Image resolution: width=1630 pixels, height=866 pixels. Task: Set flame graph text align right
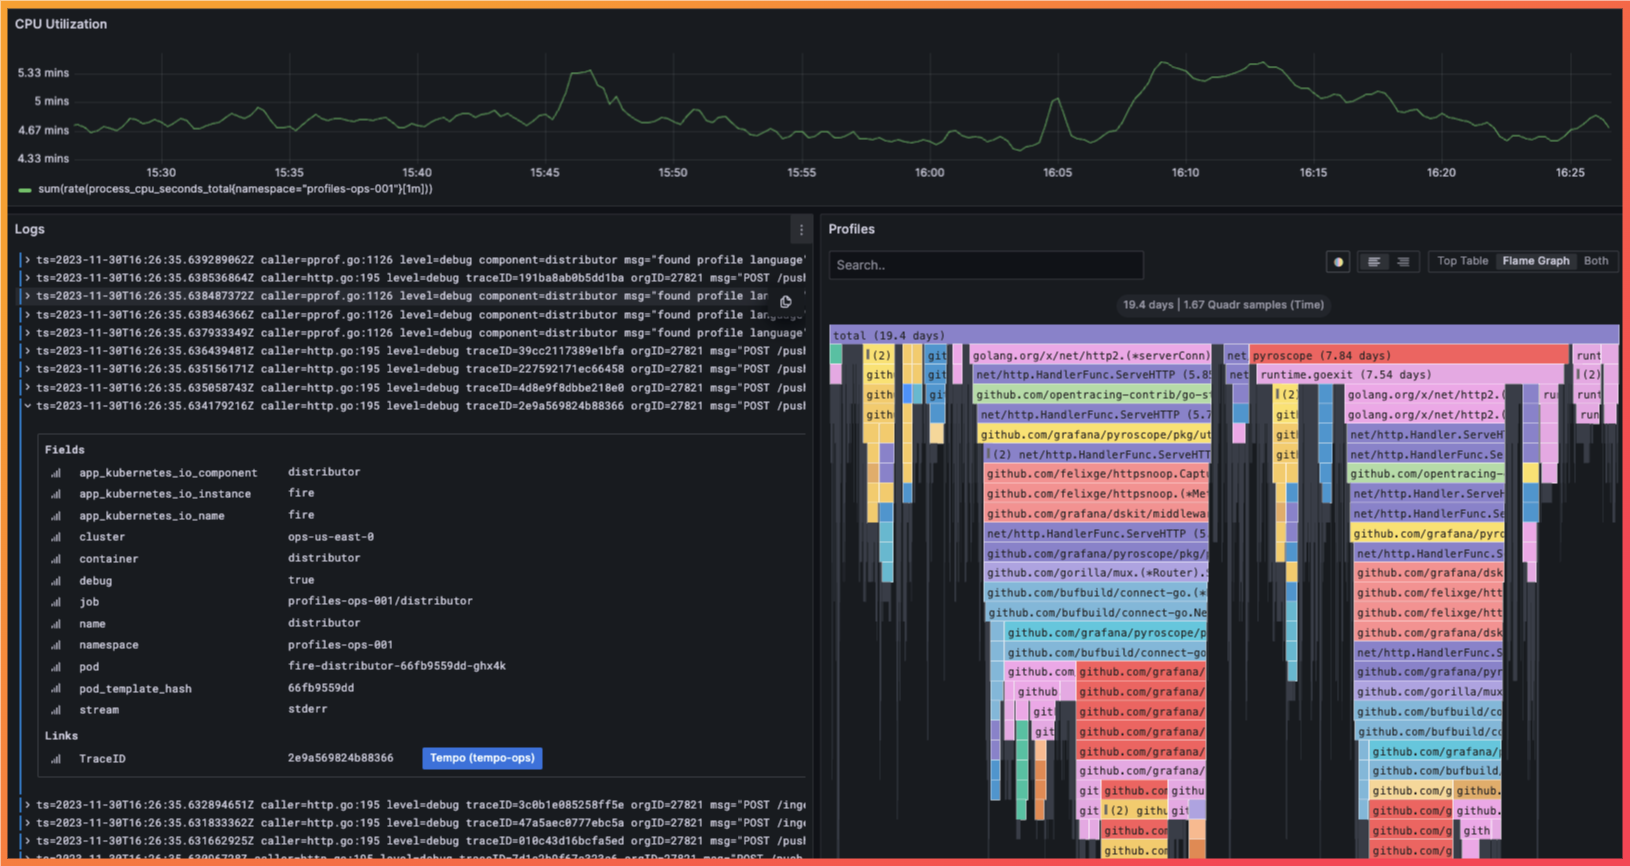coord(1403,262)
